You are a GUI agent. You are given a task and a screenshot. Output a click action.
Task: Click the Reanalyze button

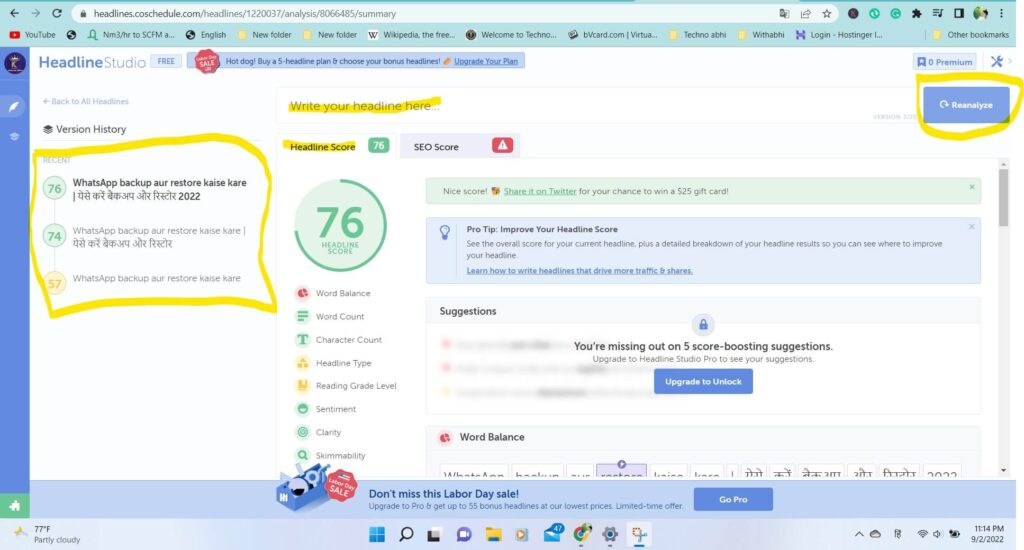(966, 105)
